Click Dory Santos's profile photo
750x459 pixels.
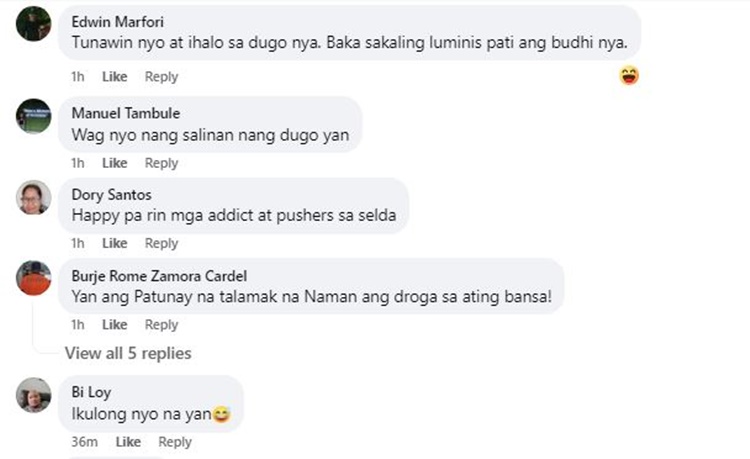coord(33,197)
